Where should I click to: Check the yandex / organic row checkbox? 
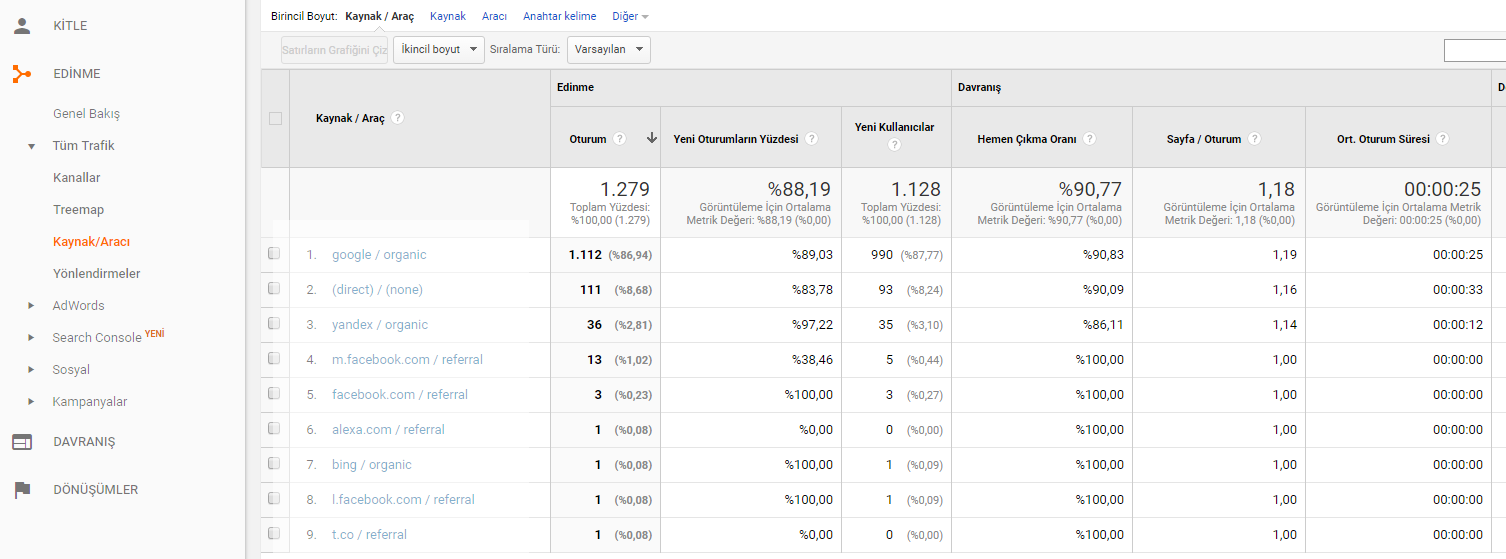click(274, 324)
